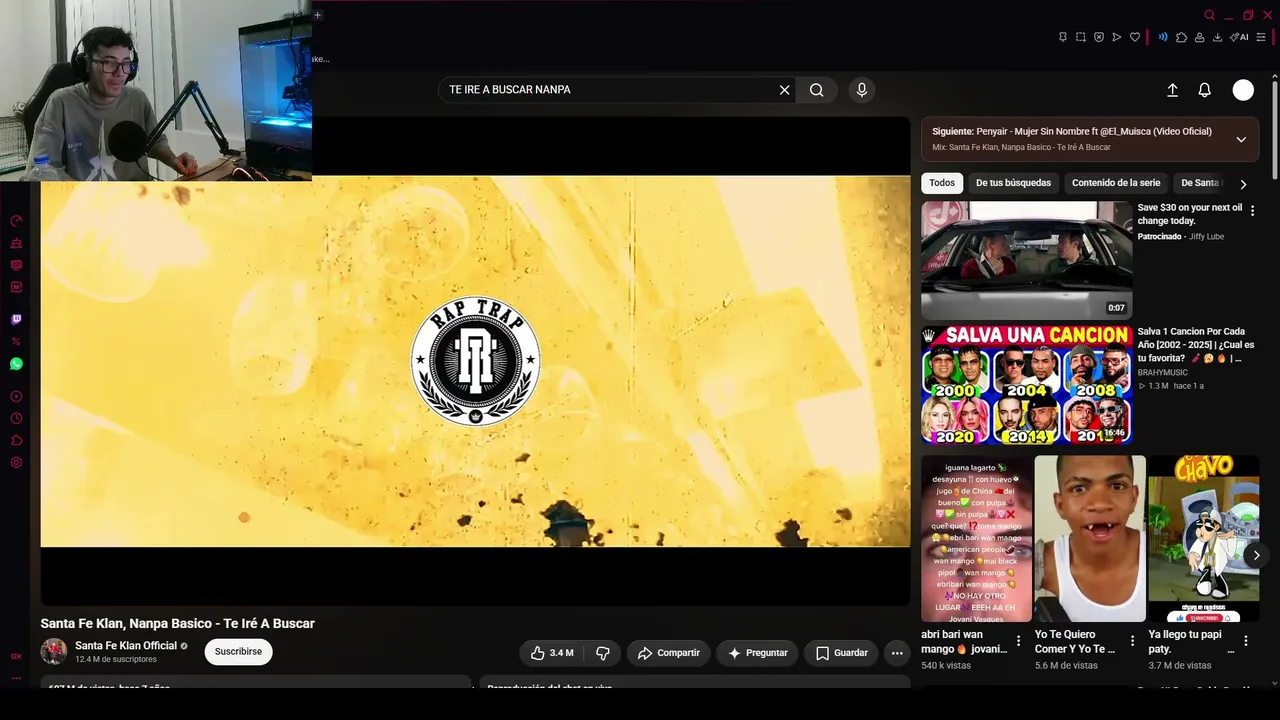Select the Todos filter chip
The width and height of the screenshot is (1280, 720).
coord(942,183)
